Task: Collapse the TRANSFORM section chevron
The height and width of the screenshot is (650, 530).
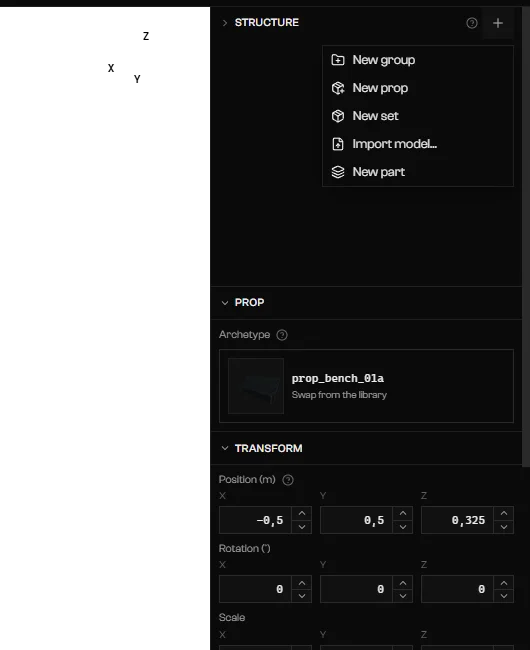Action: [x=225, y=448]
